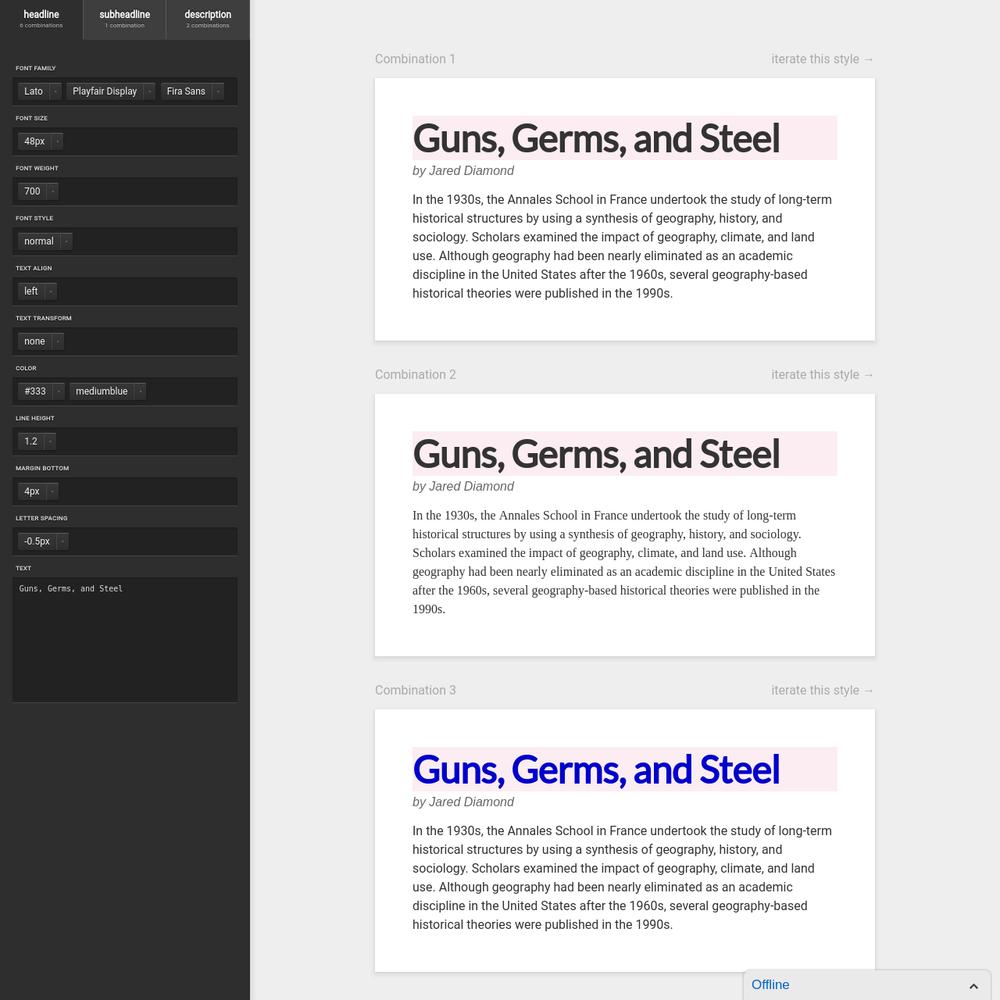1000x1000 pixels.
Task: Click the 'Combination 3' label
Action: (415, 690)
